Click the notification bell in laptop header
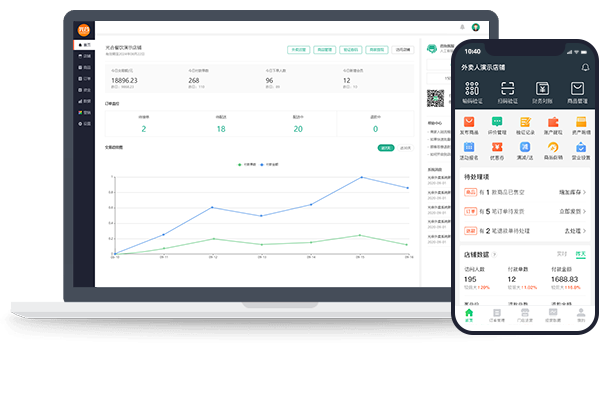The width and height of the screenshot is (600, 400). click(x=462, y=27)
